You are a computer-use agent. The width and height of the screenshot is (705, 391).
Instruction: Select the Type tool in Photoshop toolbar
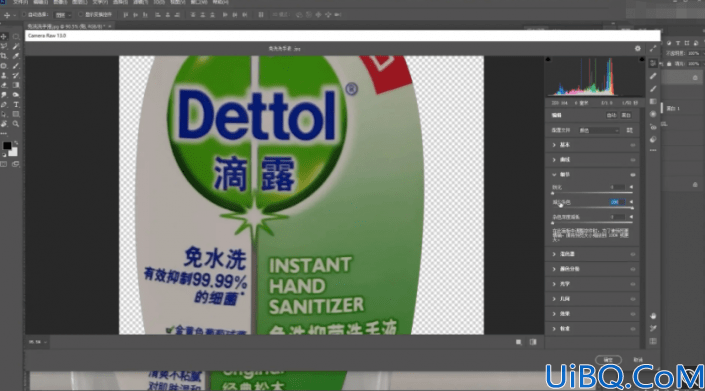[16, 104]
